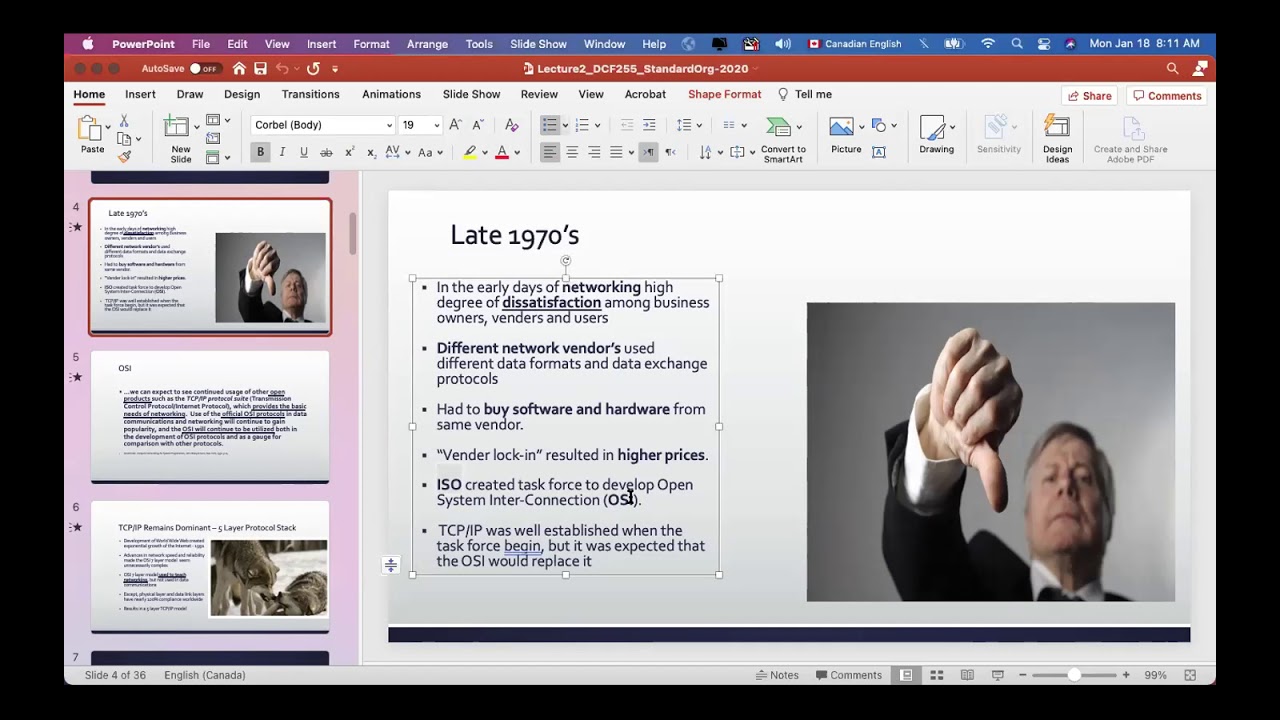
Task: Expand the numbered list dropdown
Action: tap(597, 125)
